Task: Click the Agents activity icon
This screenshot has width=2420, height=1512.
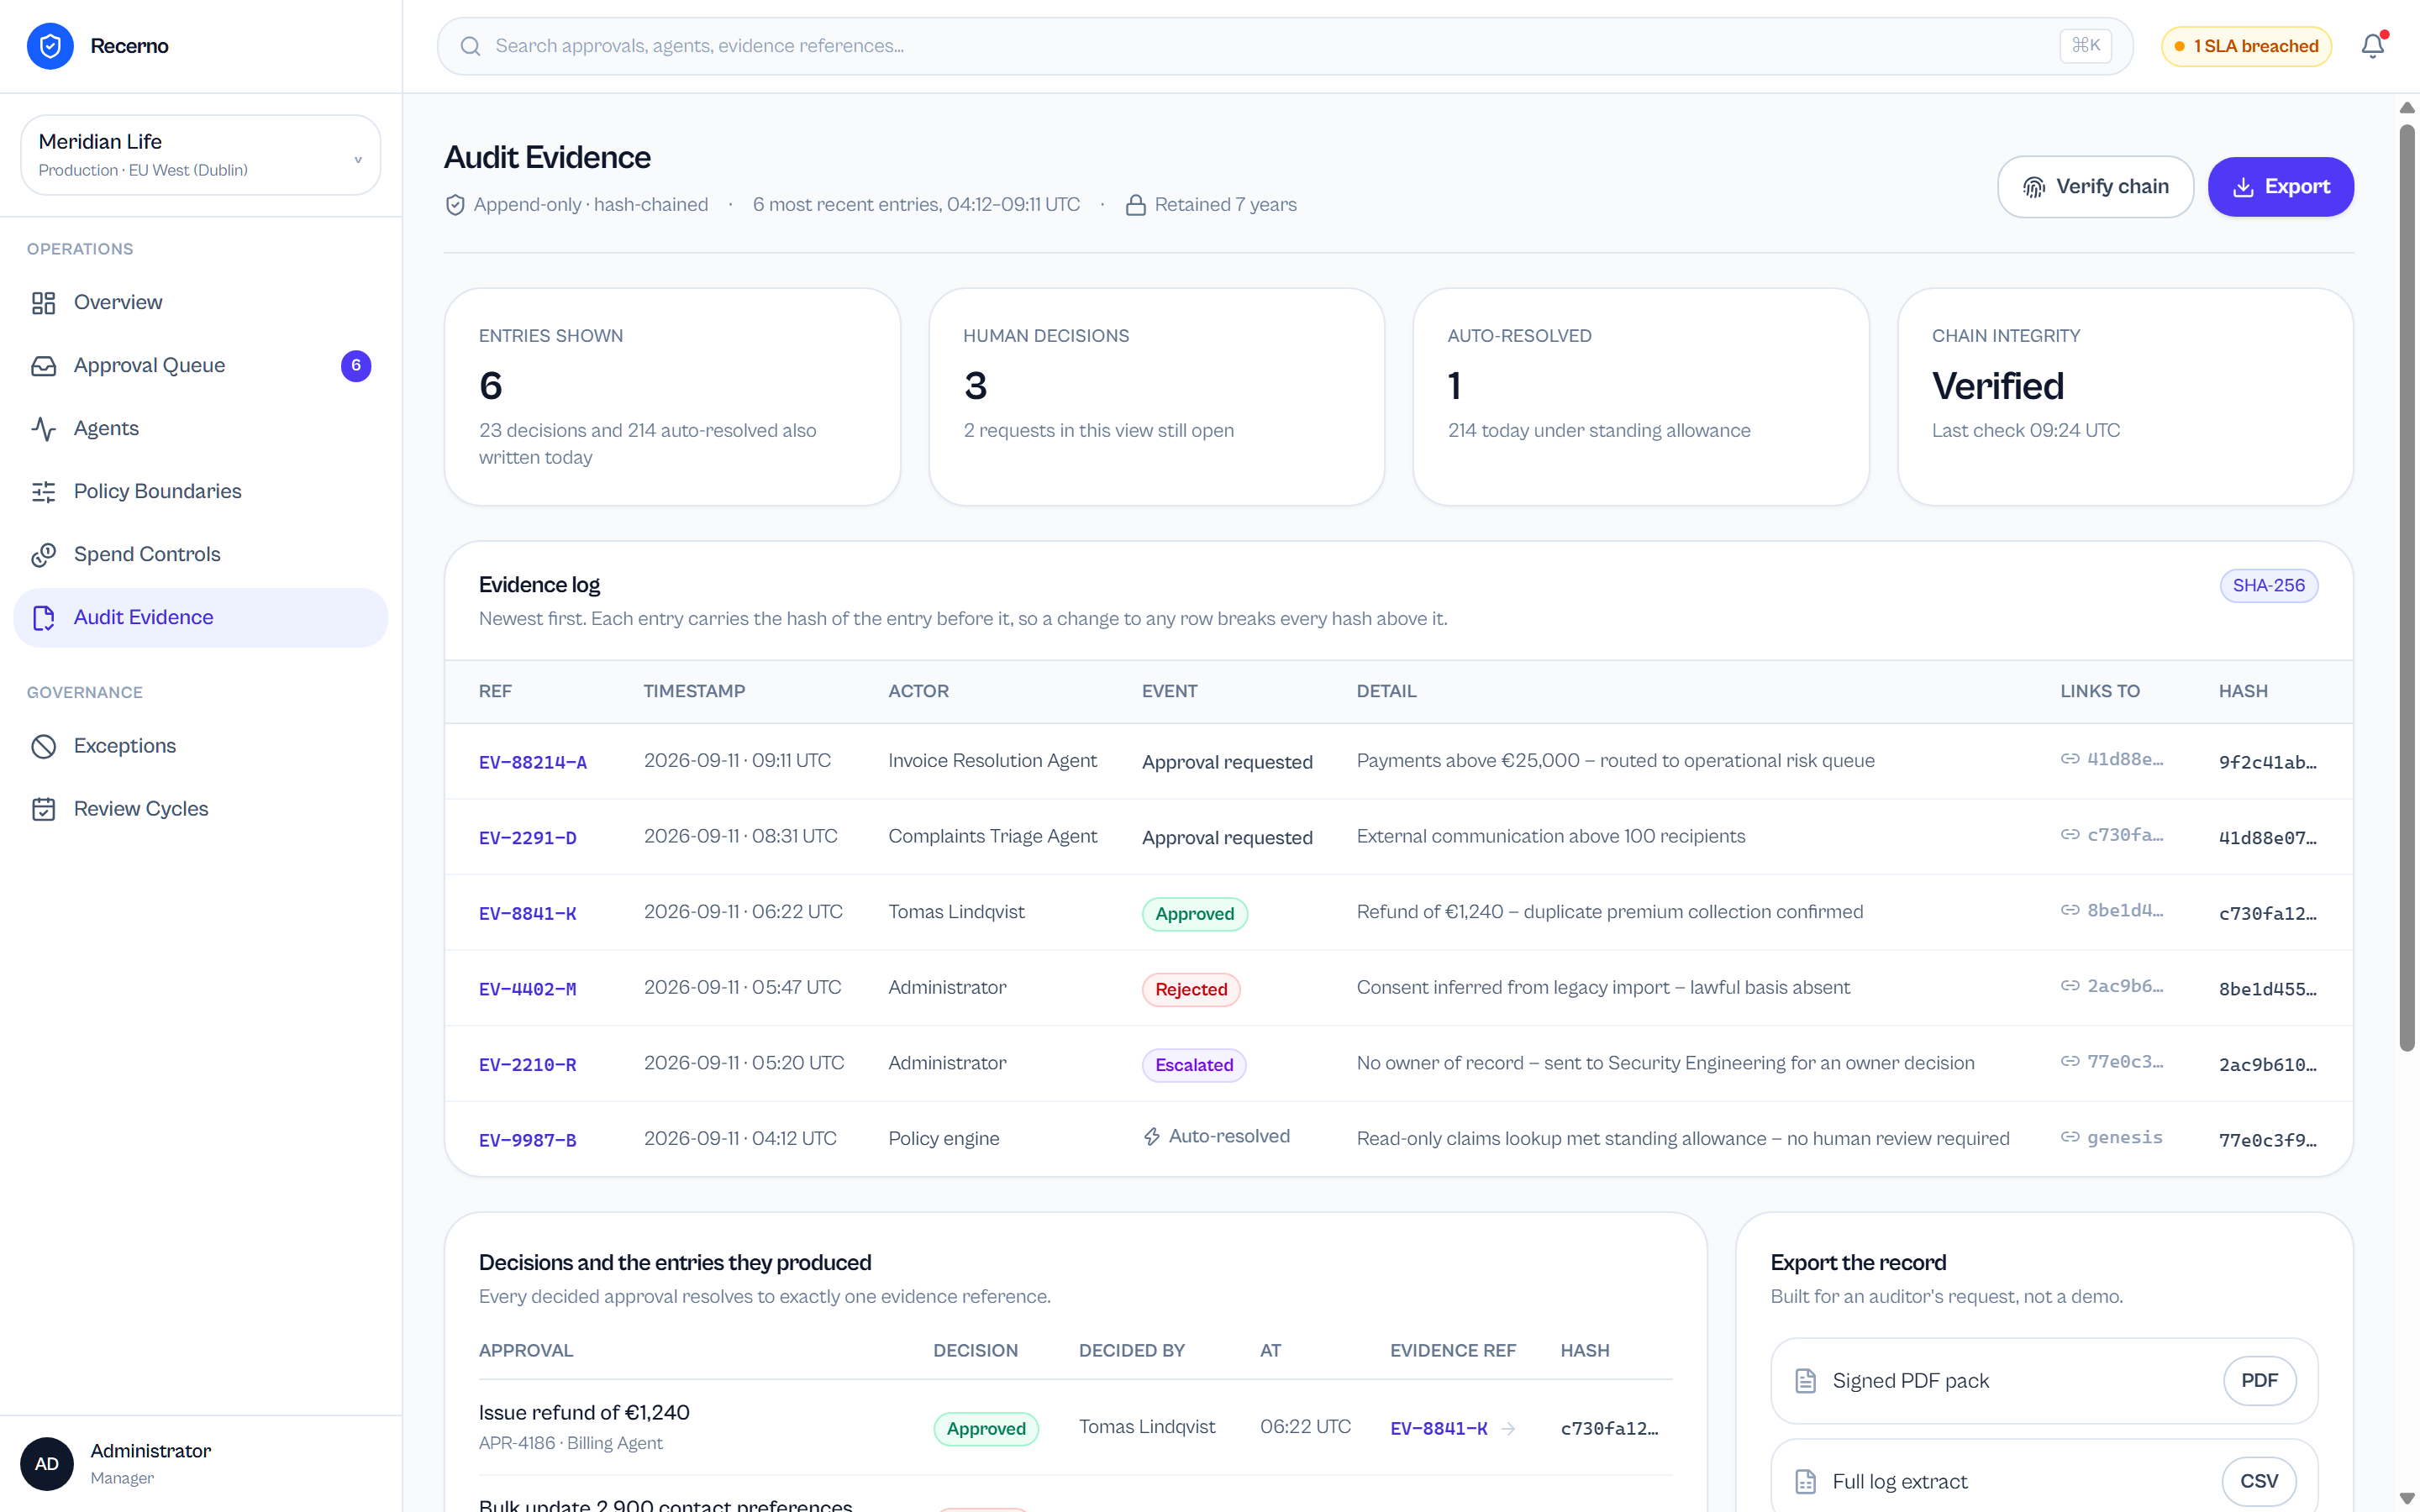Action: tap(43, 429)
